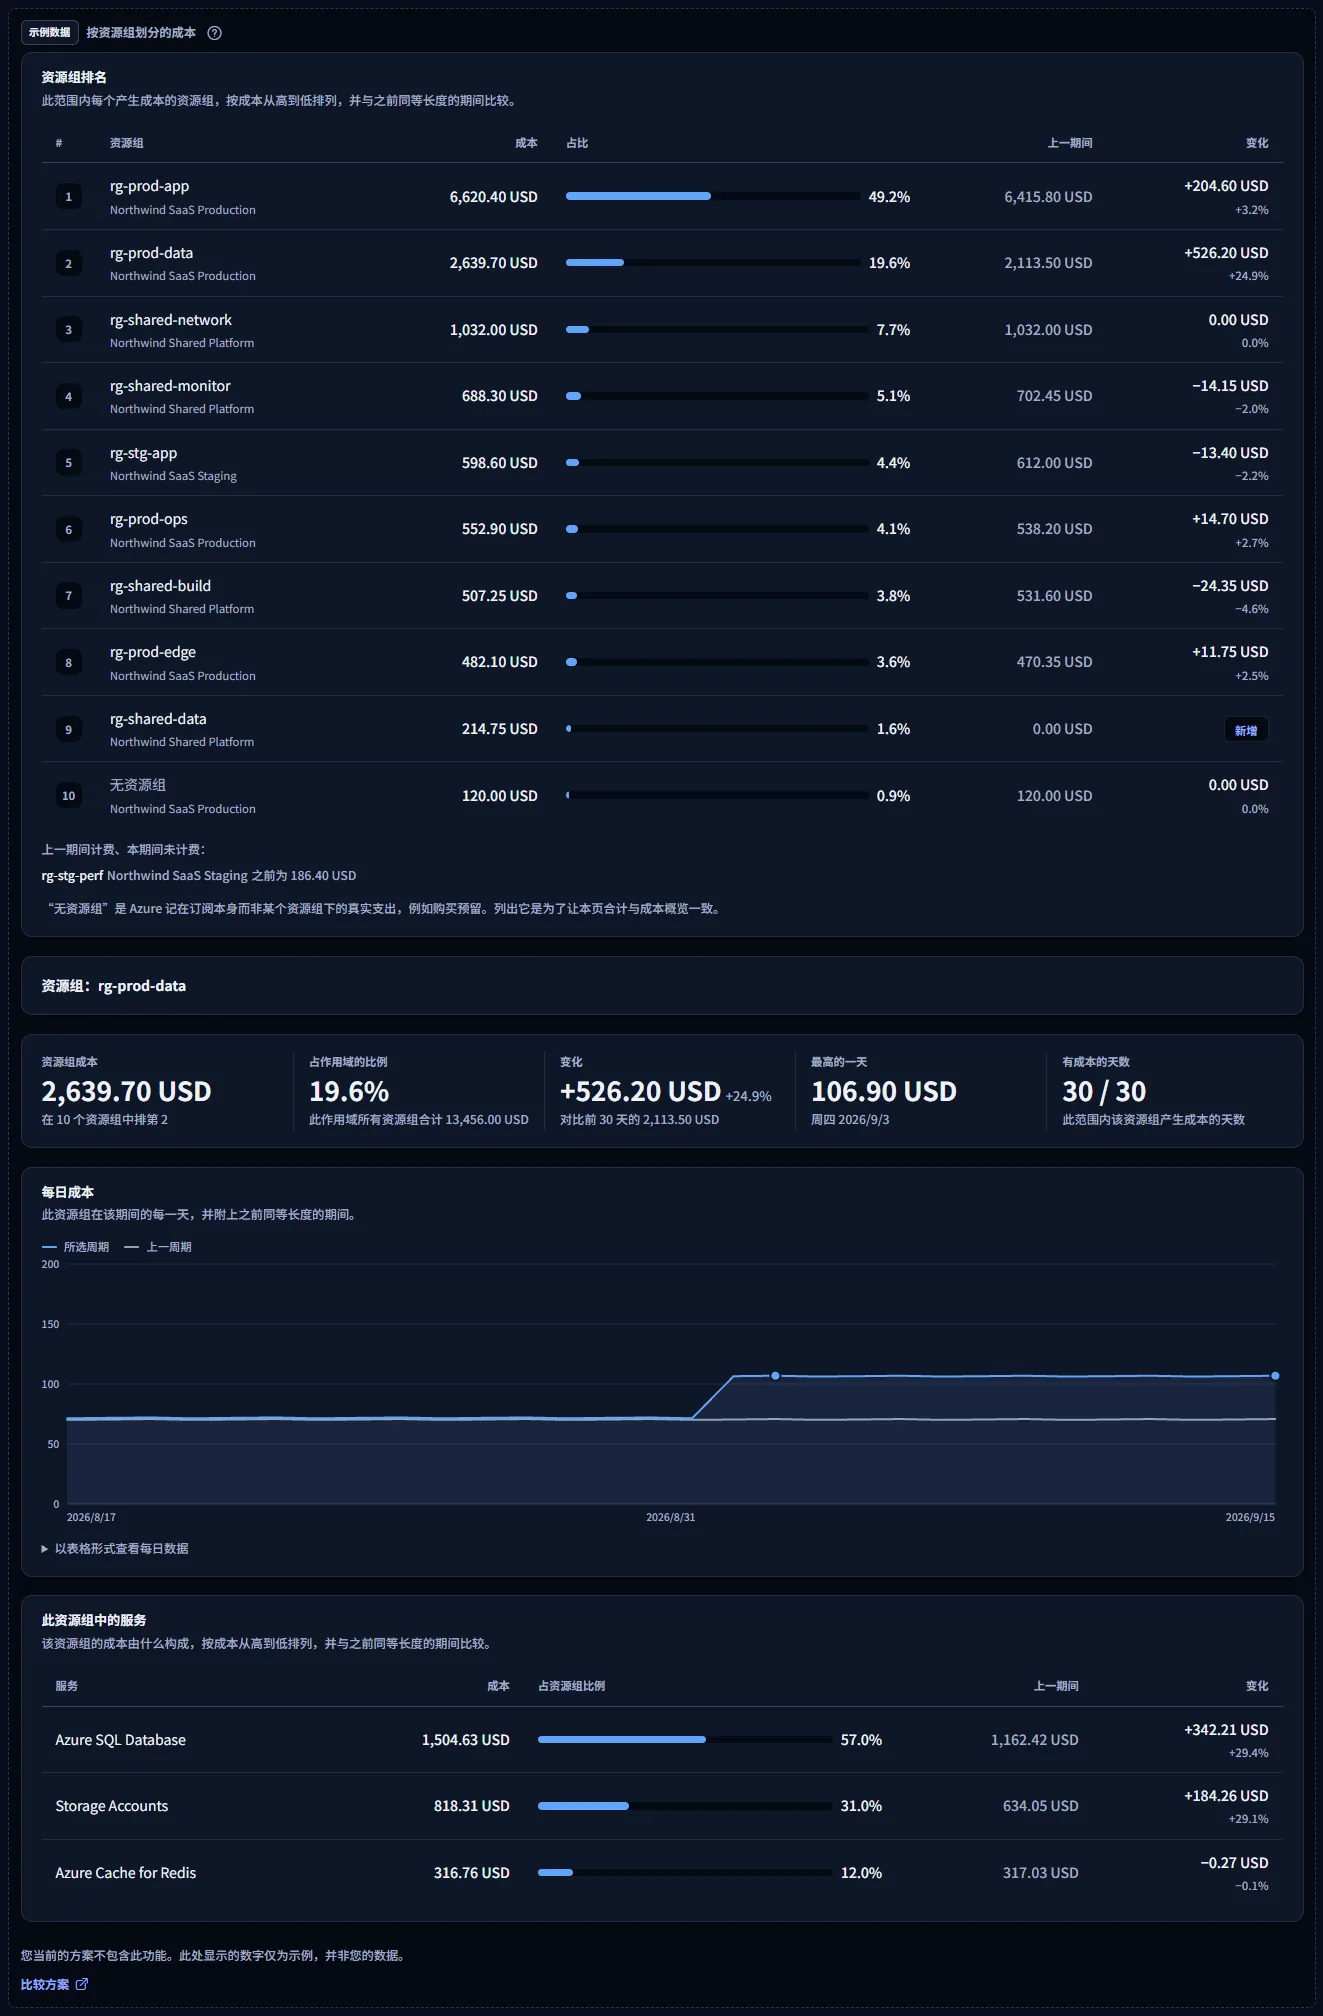Click the rg-stg-perf name below the table

(72, 876)
